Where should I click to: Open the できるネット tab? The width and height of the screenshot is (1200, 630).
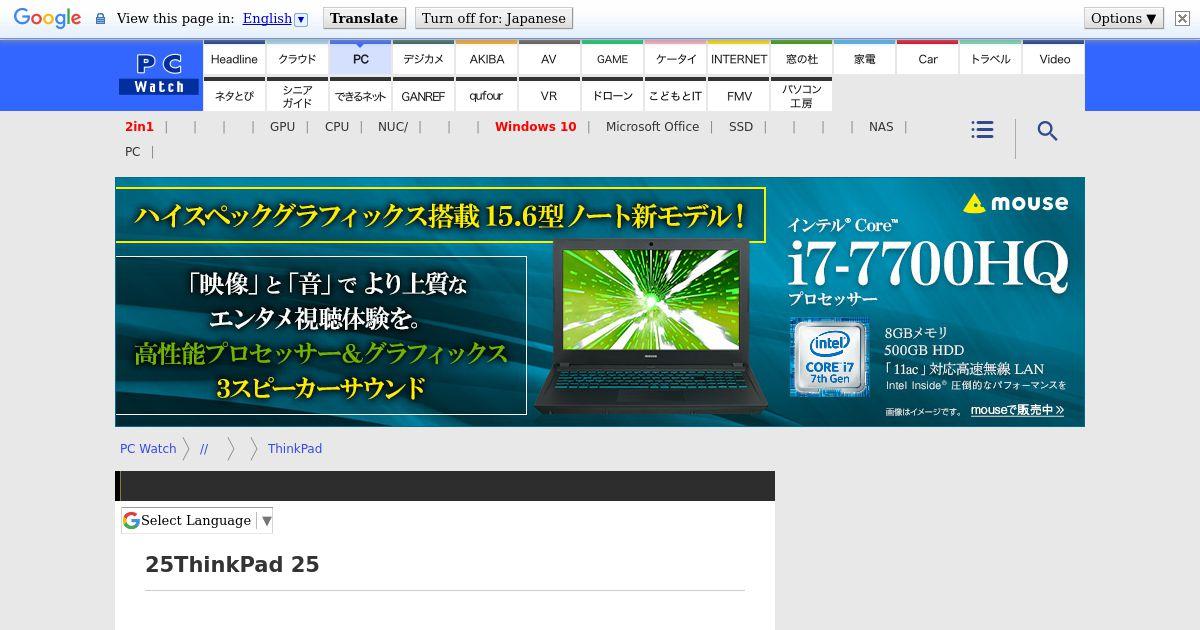[360, 95]
